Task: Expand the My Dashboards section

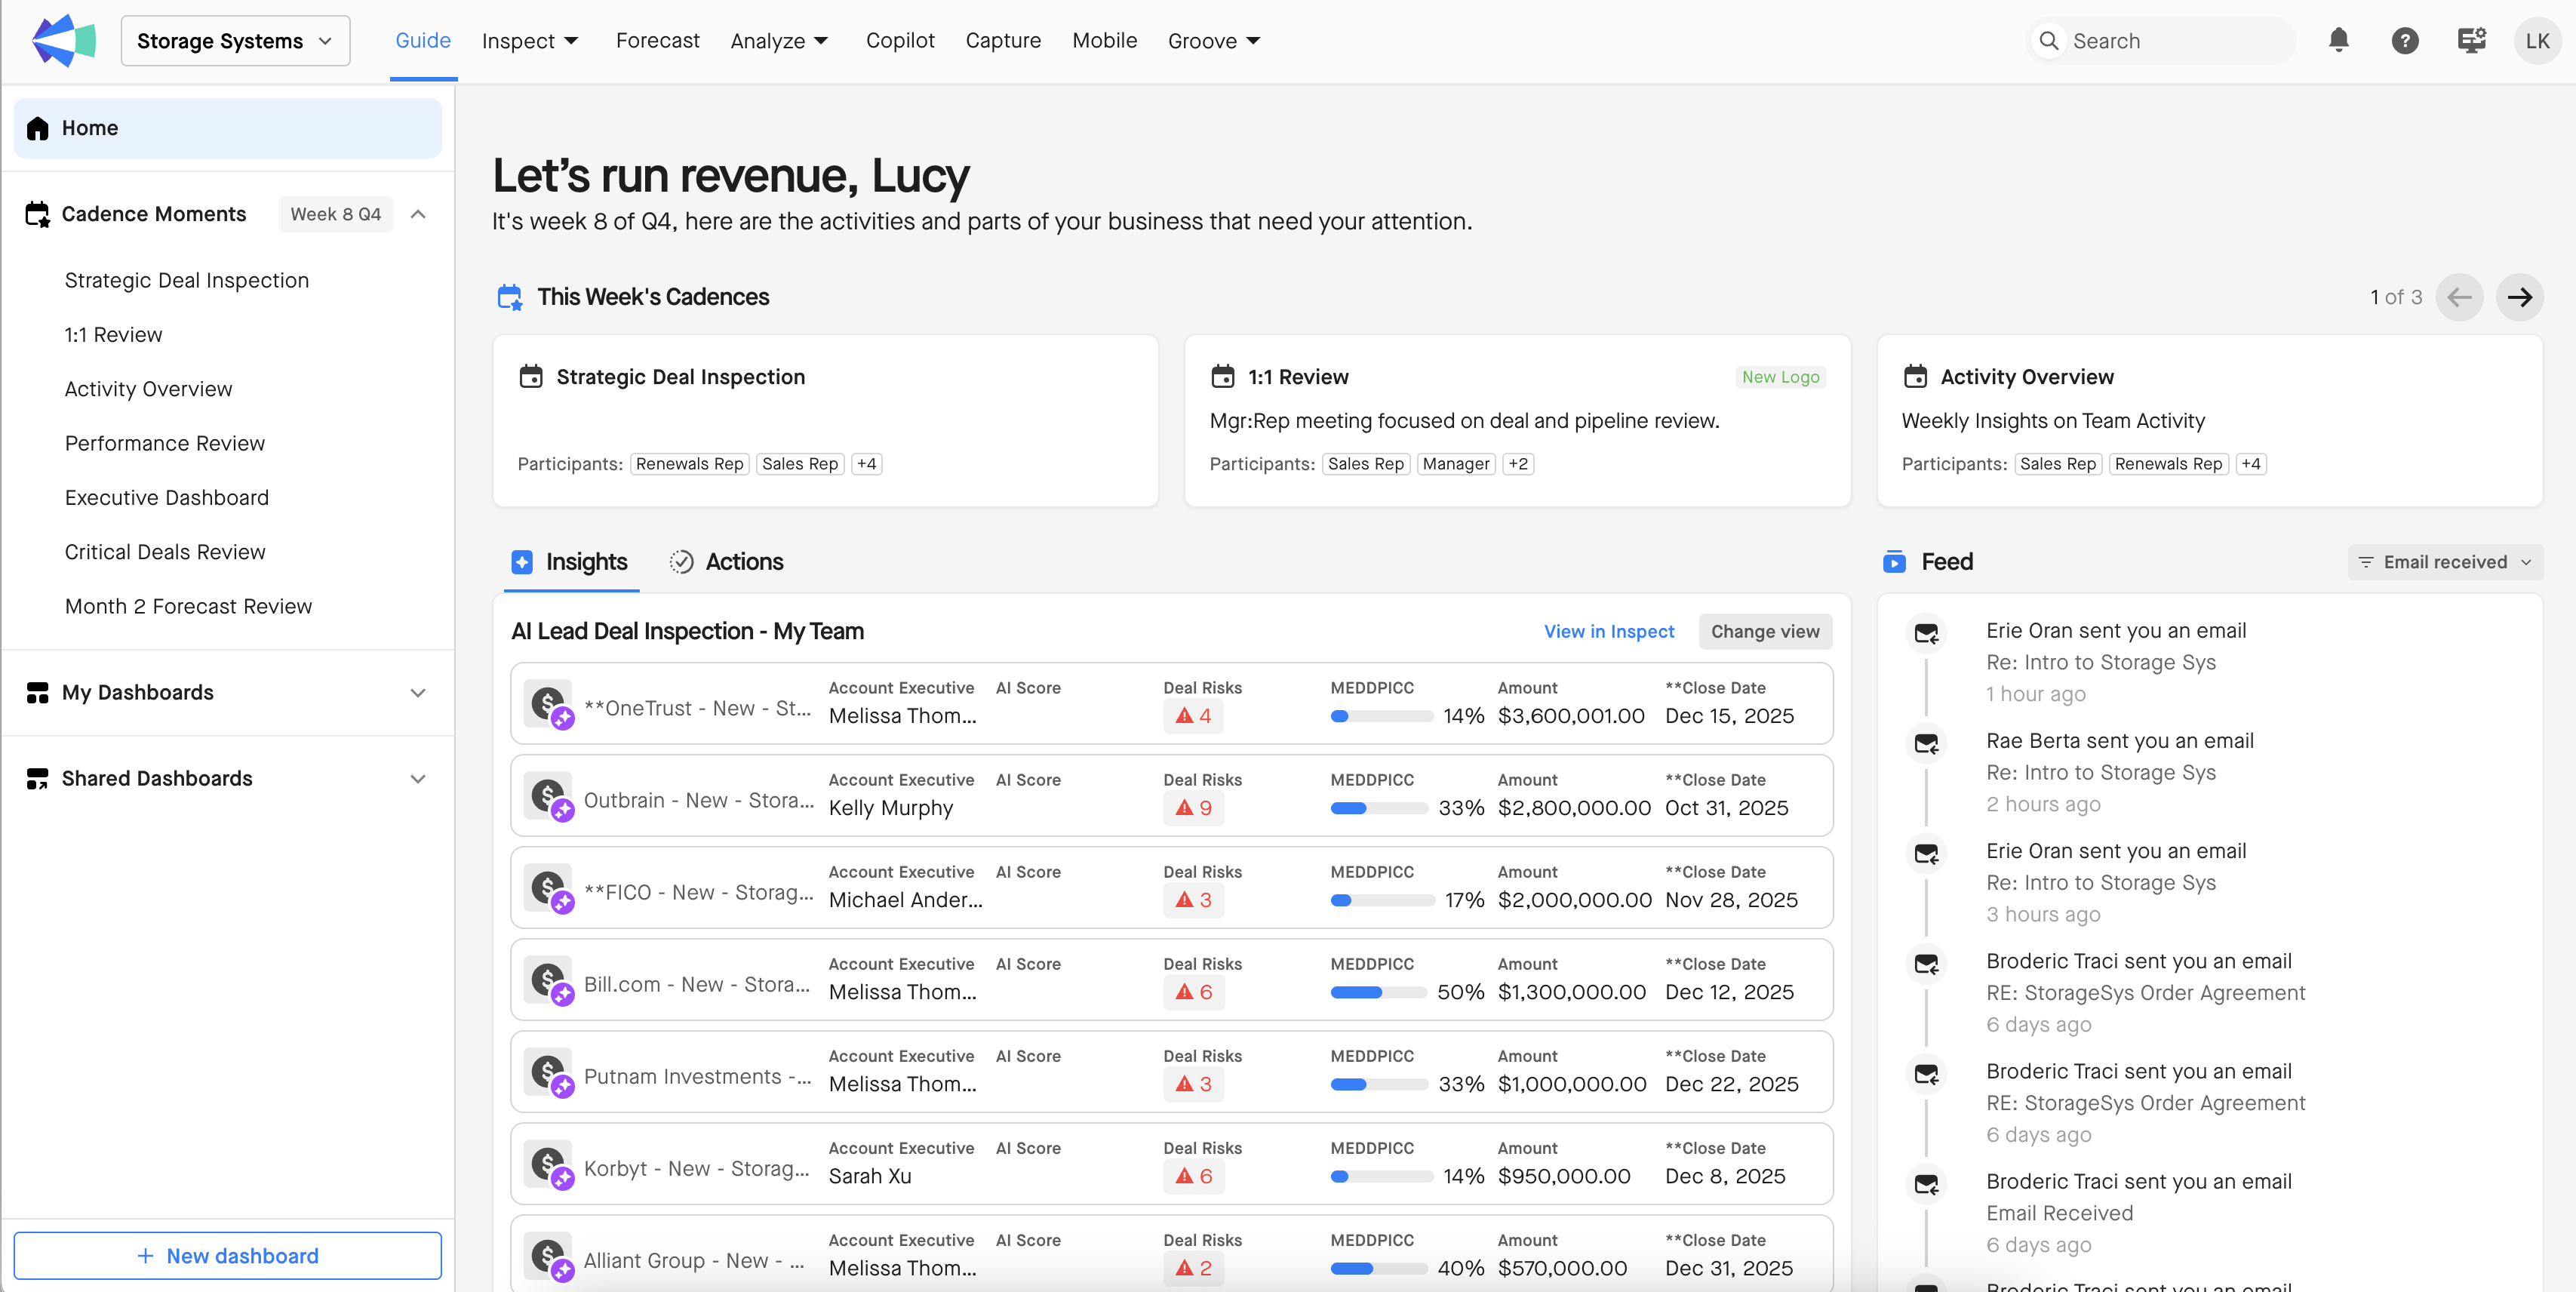Action: tap(418, 693)
